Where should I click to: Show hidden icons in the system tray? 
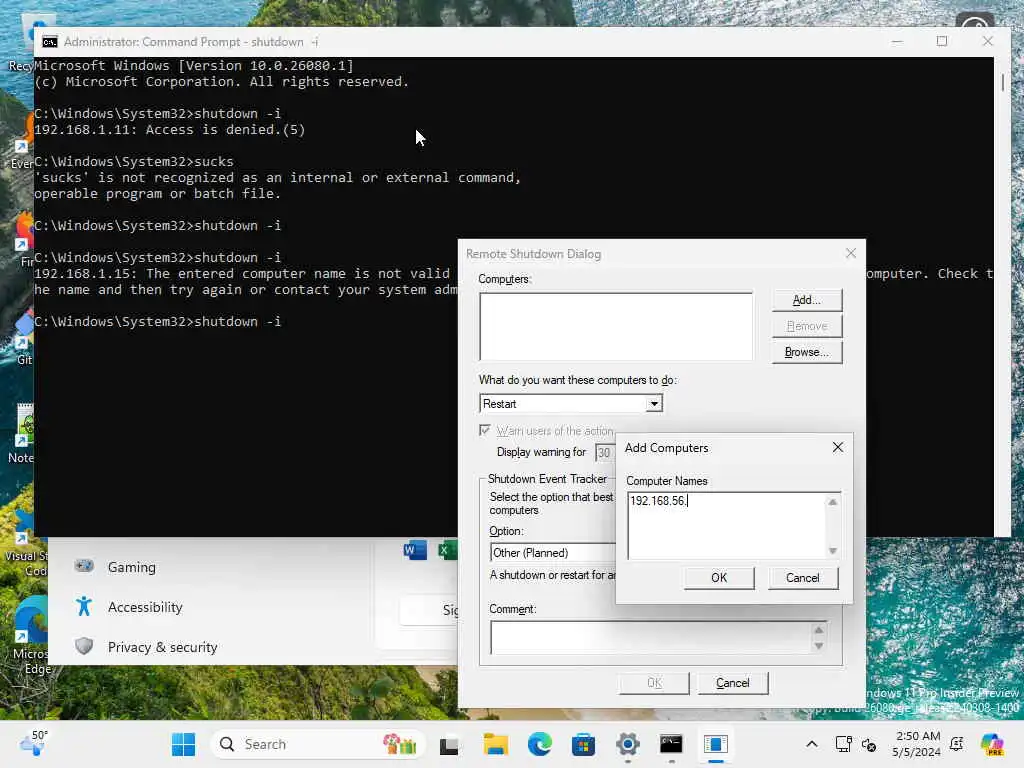tap(812, 744)
